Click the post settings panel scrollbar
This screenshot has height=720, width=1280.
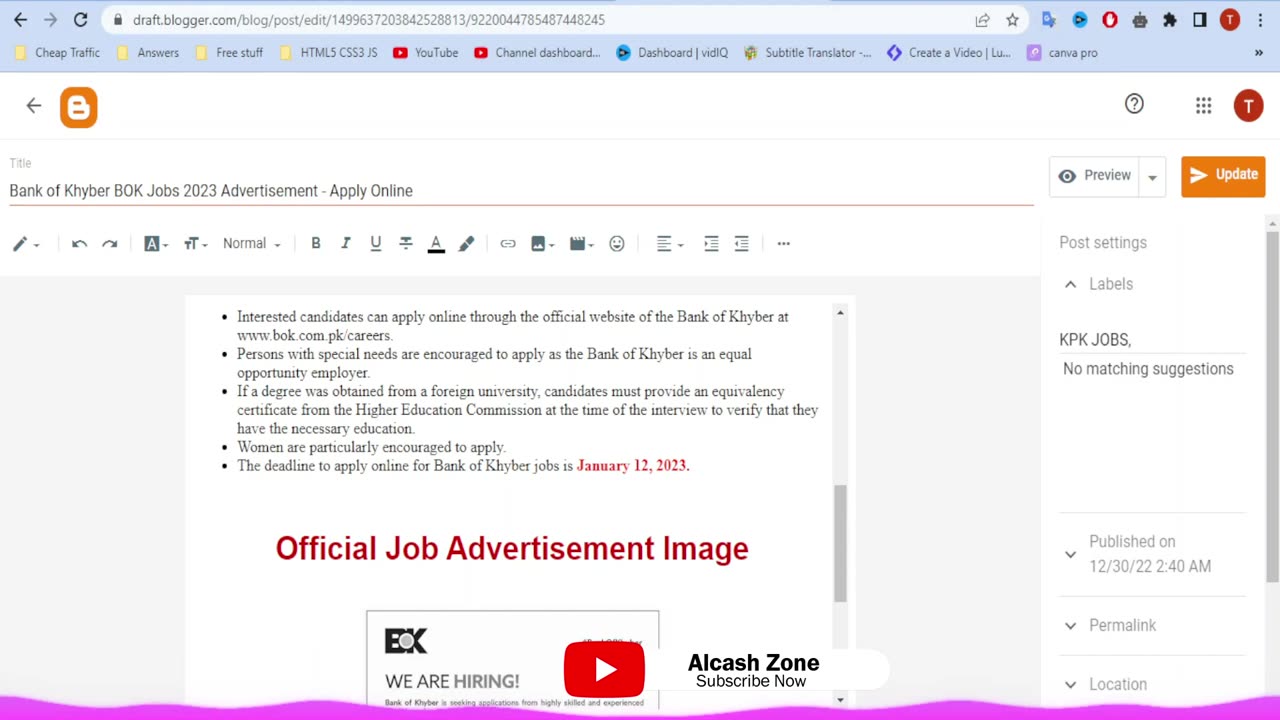(1272, 405)
